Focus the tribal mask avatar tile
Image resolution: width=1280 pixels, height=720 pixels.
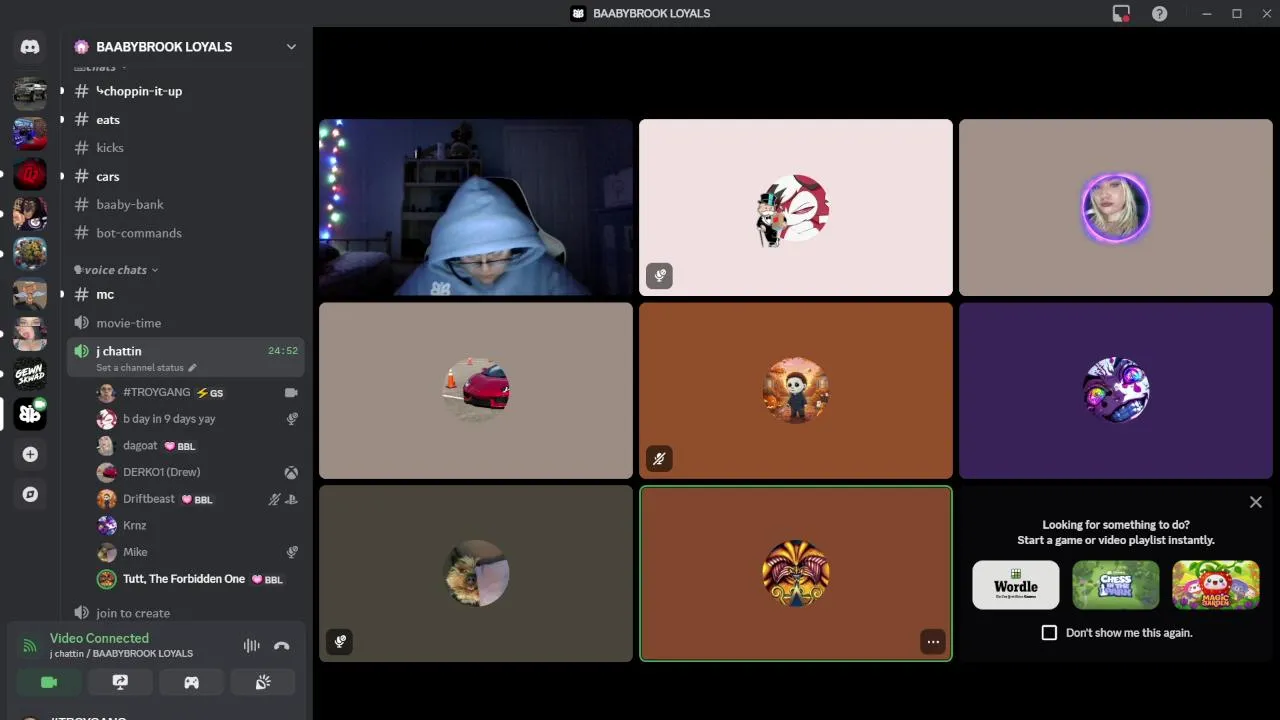click(x=796, y=574)
